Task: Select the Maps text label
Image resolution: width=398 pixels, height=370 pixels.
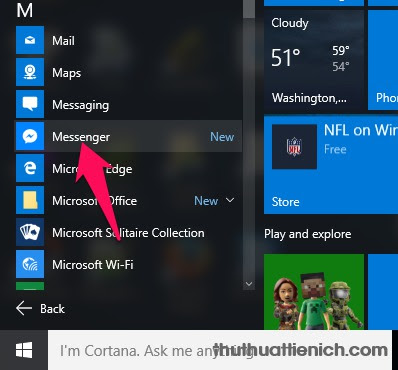Action: tap(67, 73)
